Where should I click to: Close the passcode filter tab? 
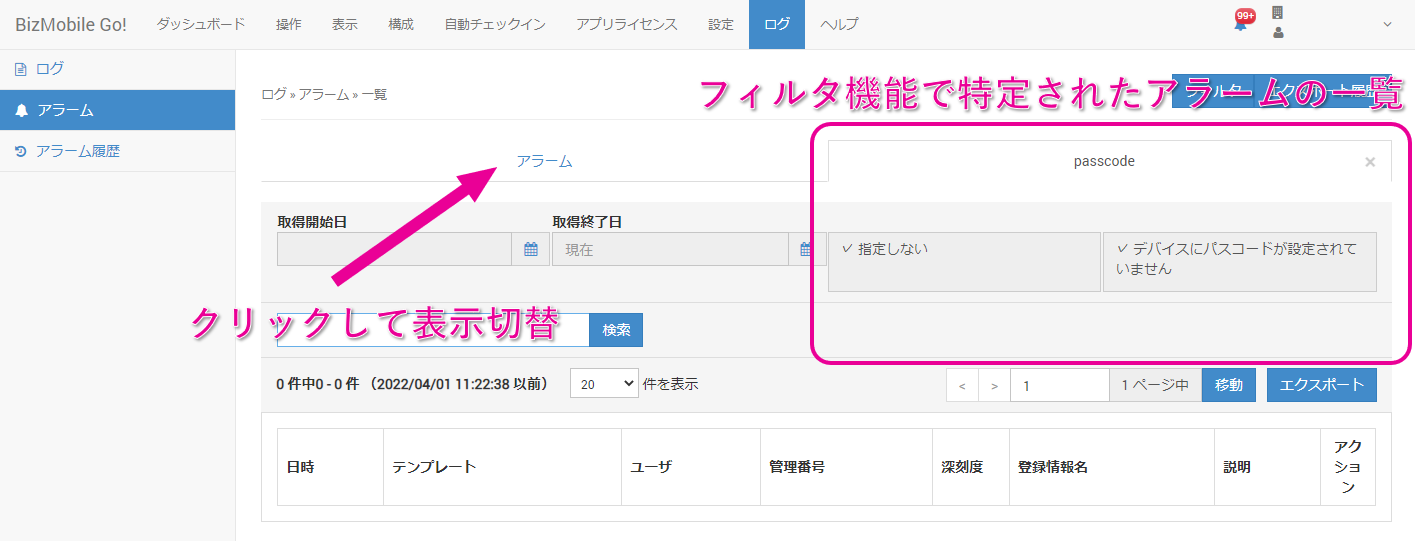click(x=1370, y=162)
